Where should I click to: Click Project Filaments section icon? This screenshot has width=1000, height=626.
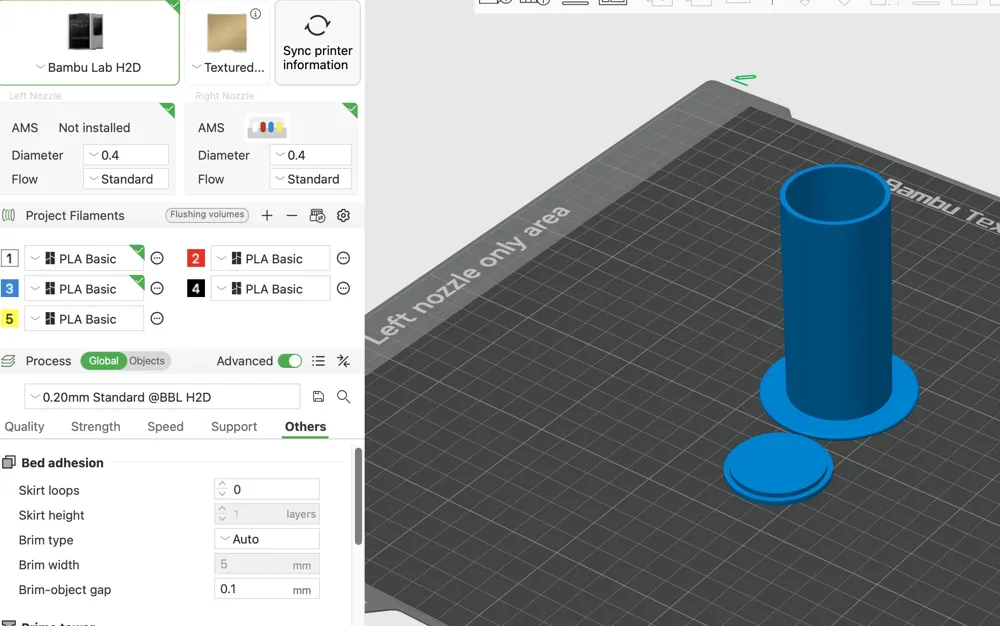point(8,215)
